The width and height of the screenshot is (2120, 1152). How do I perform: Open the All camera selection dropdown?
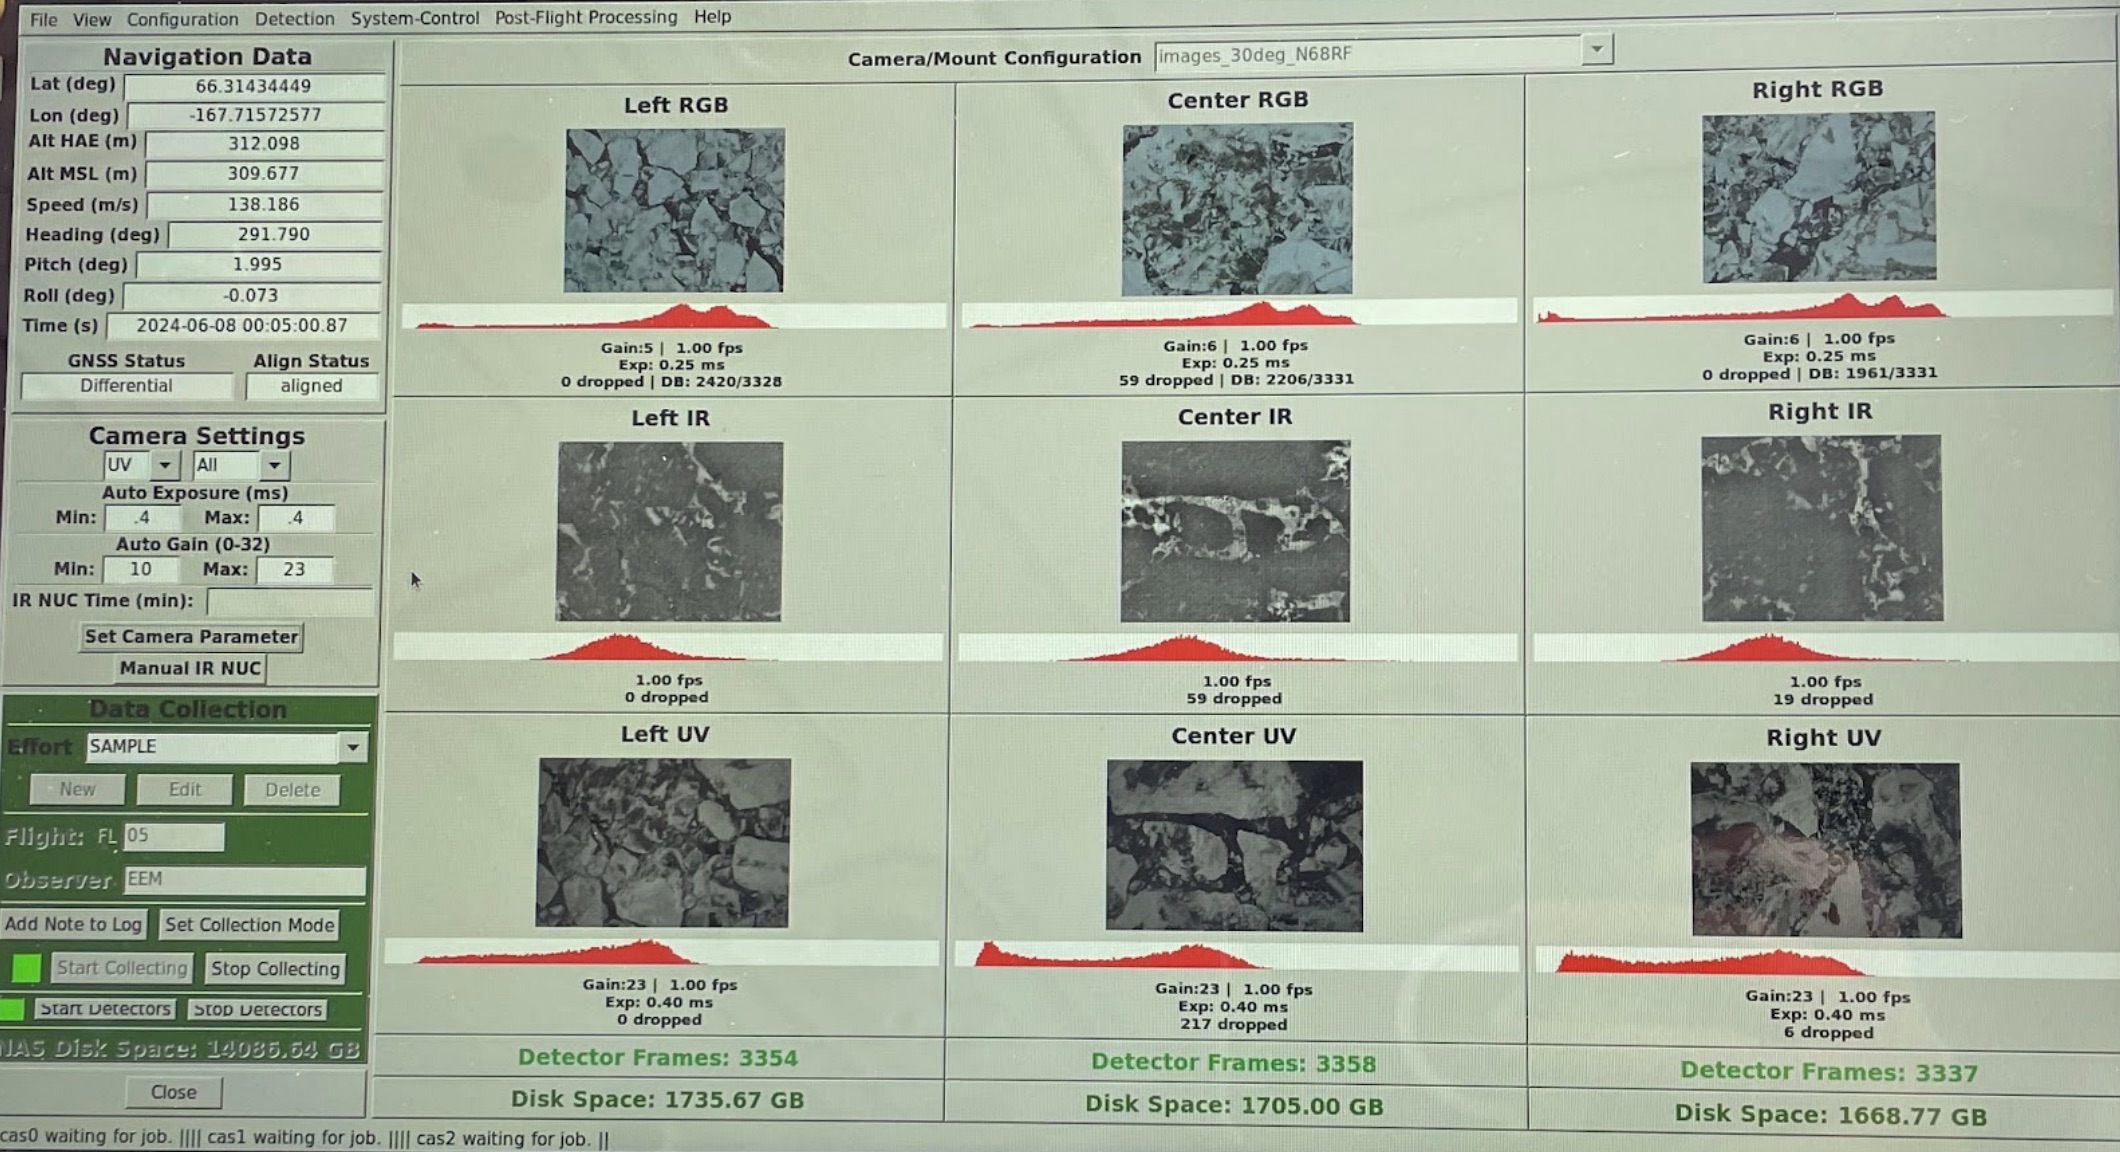pos(273,465)
